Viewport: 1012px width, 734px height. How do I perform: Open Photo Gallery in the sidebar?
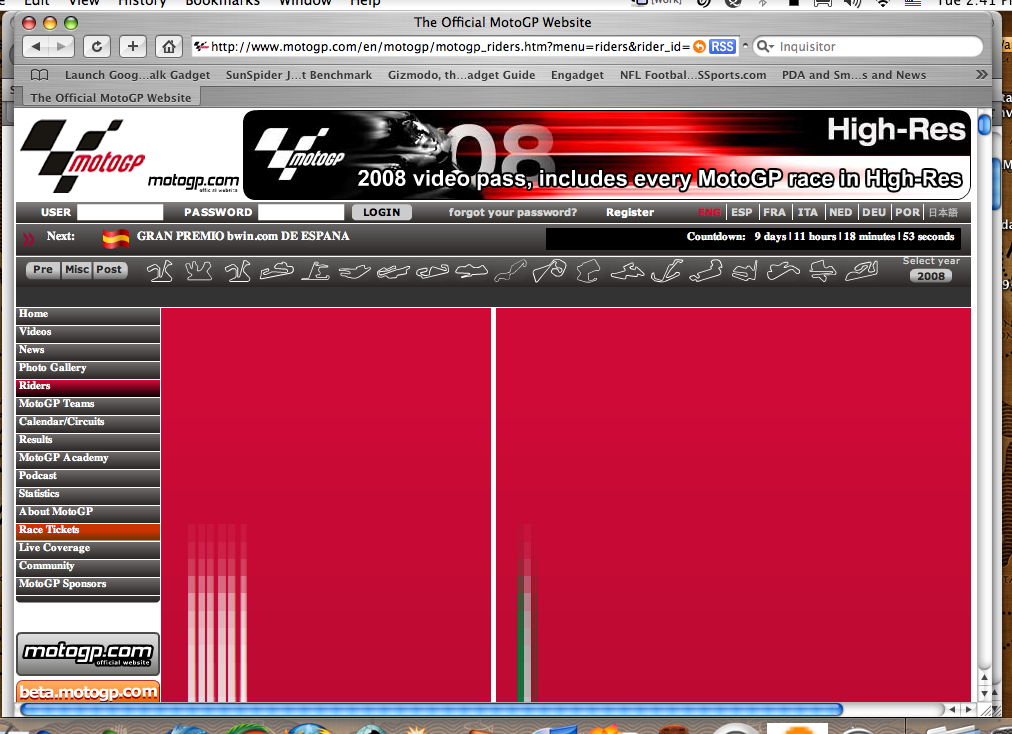pyautogui.click(x=88, y=369)
